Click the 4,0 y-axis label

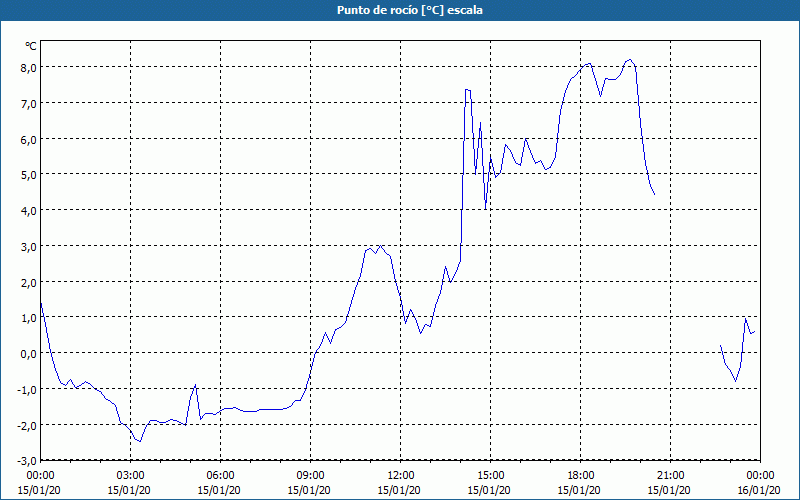[28, 210]
